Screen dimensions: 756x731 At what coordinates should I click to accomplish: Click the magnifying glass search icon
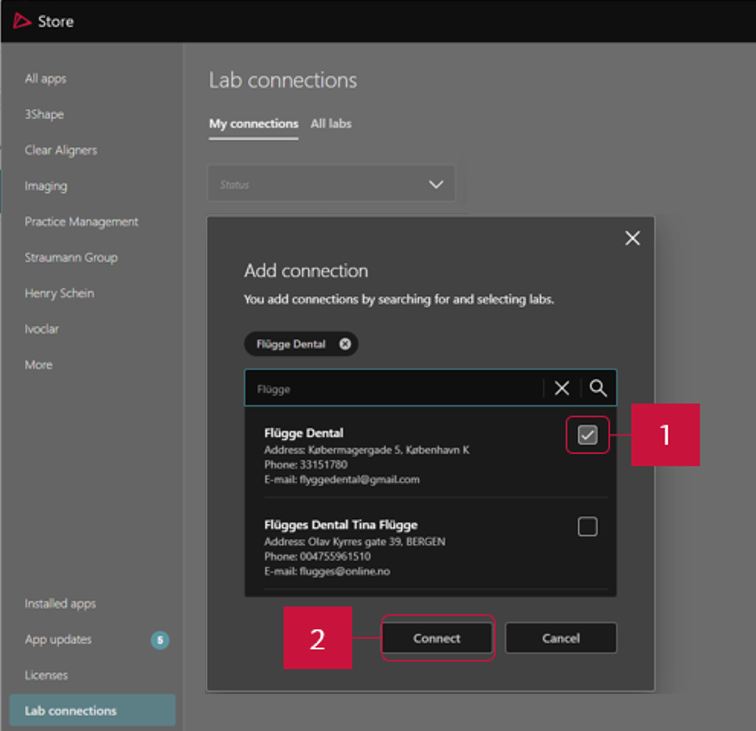click(598, 389)
